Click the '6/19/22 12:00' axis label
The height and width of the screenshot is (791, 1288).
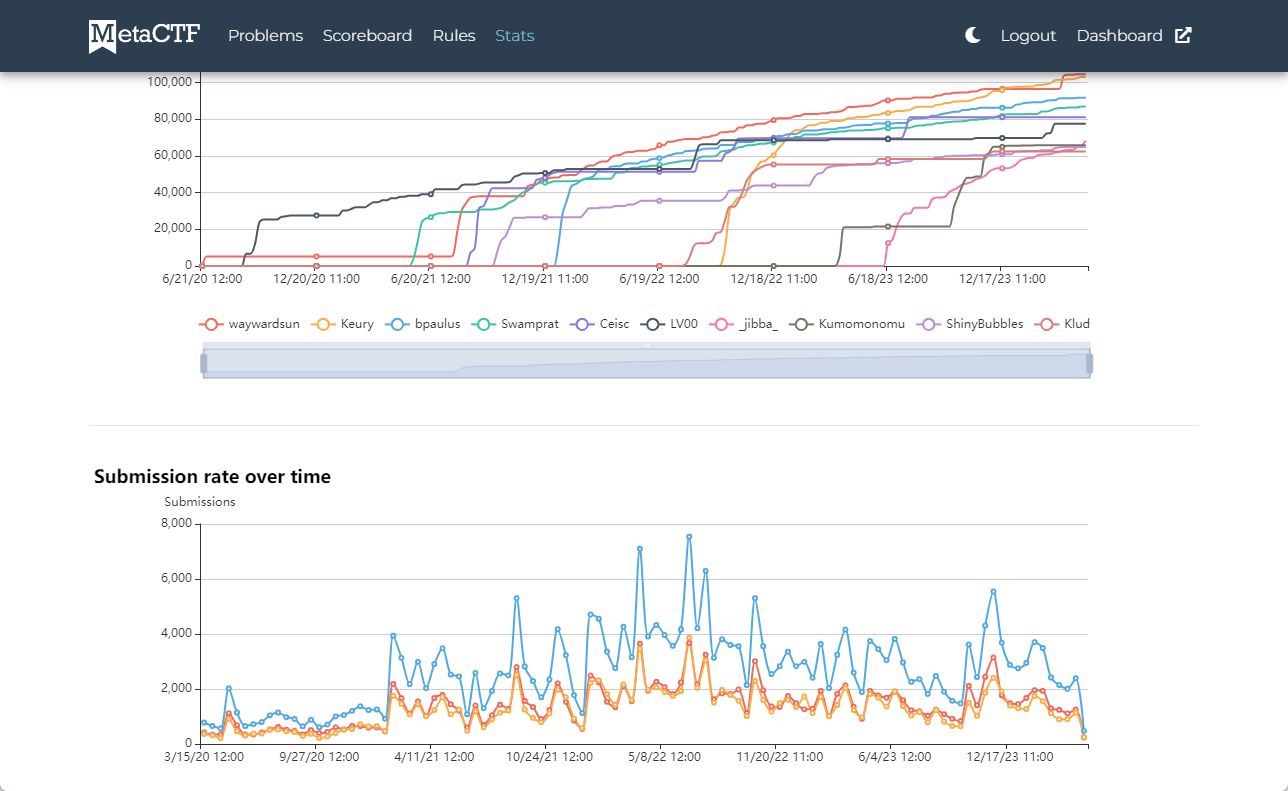coord(659,279)
